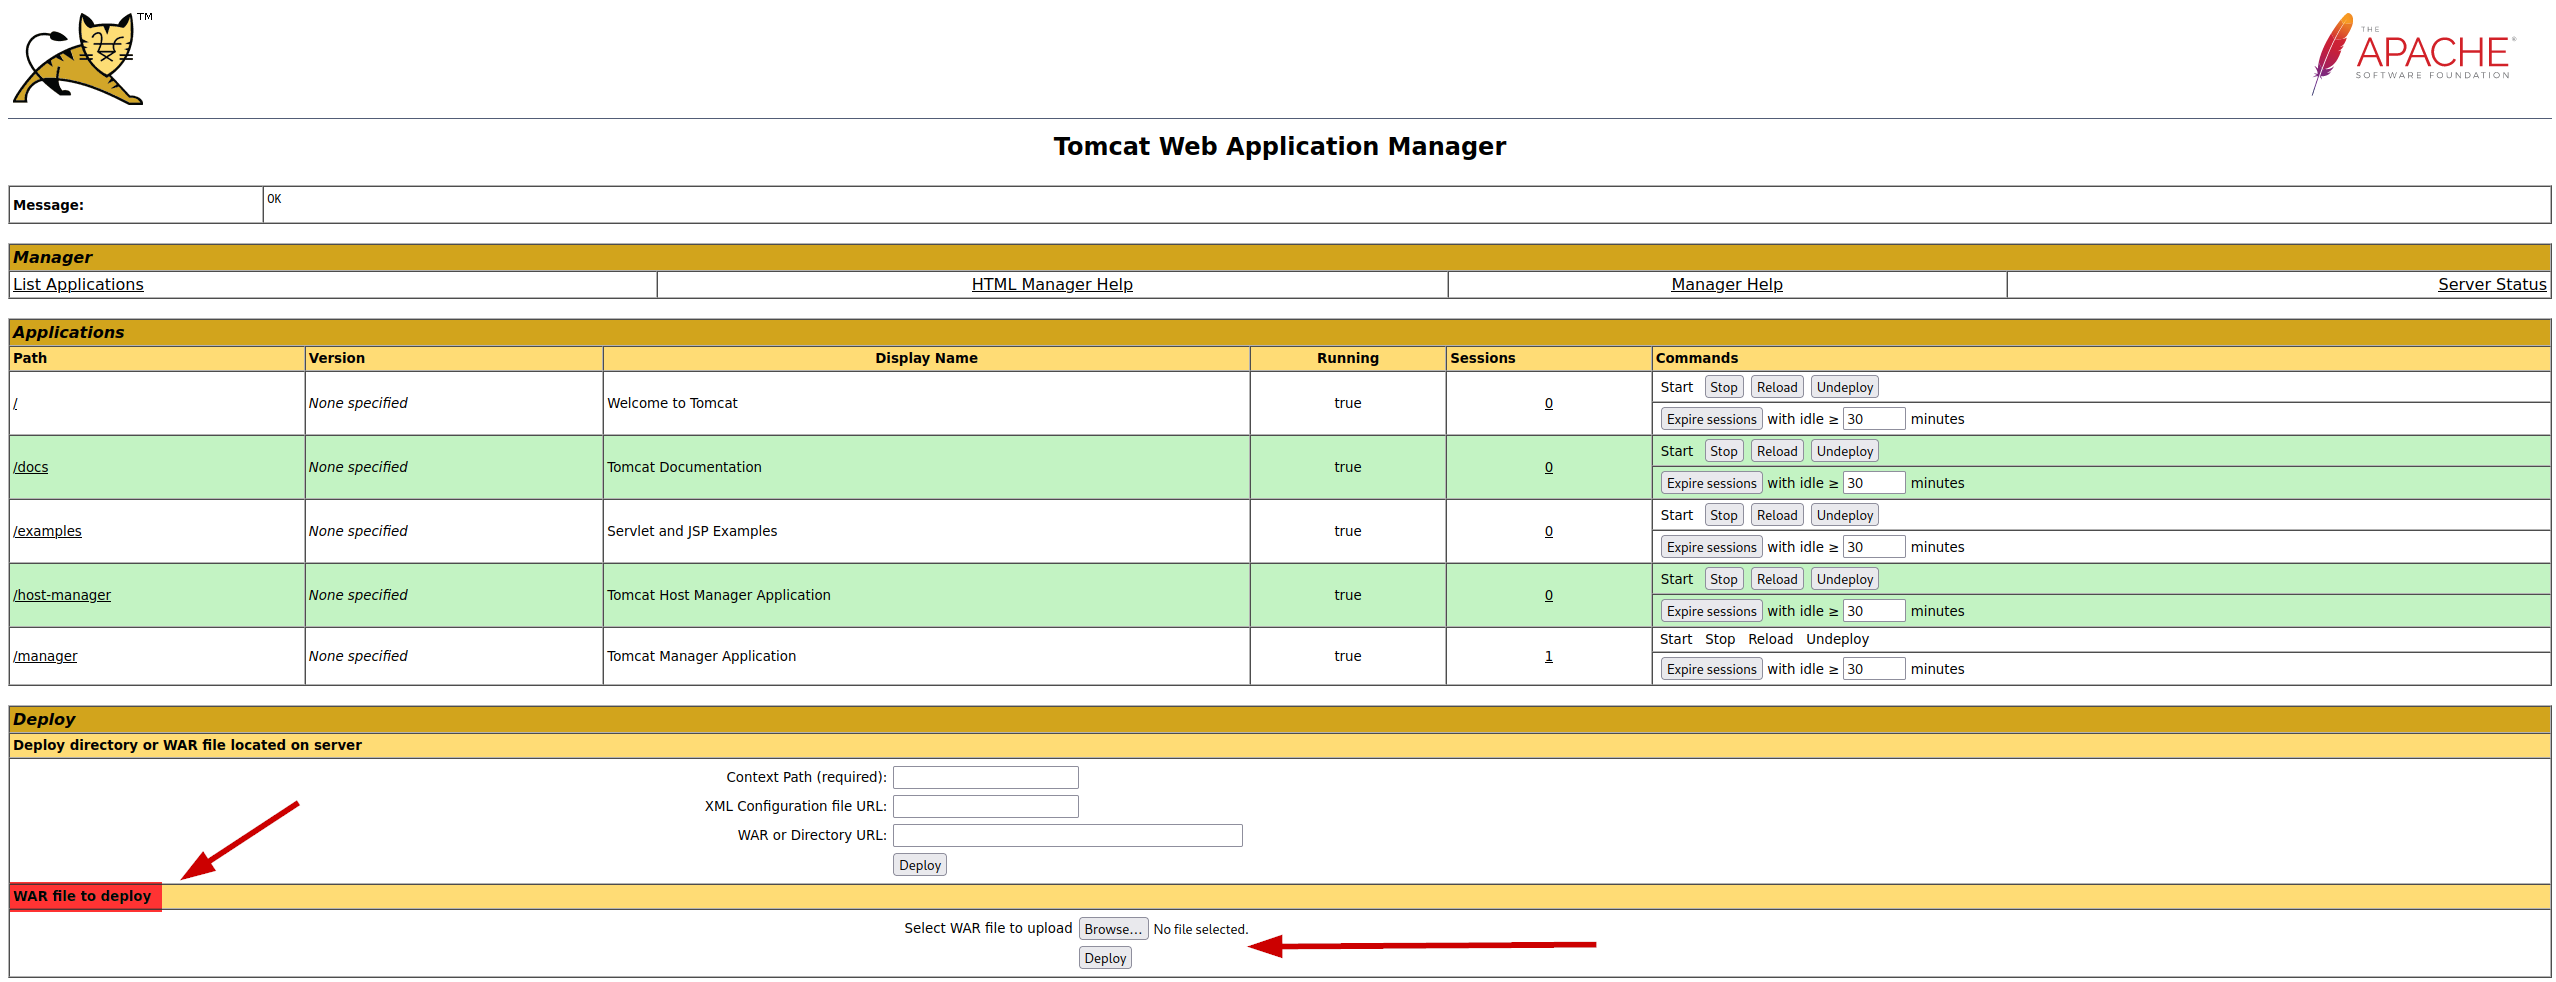View sessions count for /examples
The width and height of the screenshot is (2556, 982).
coord(1549,531)
